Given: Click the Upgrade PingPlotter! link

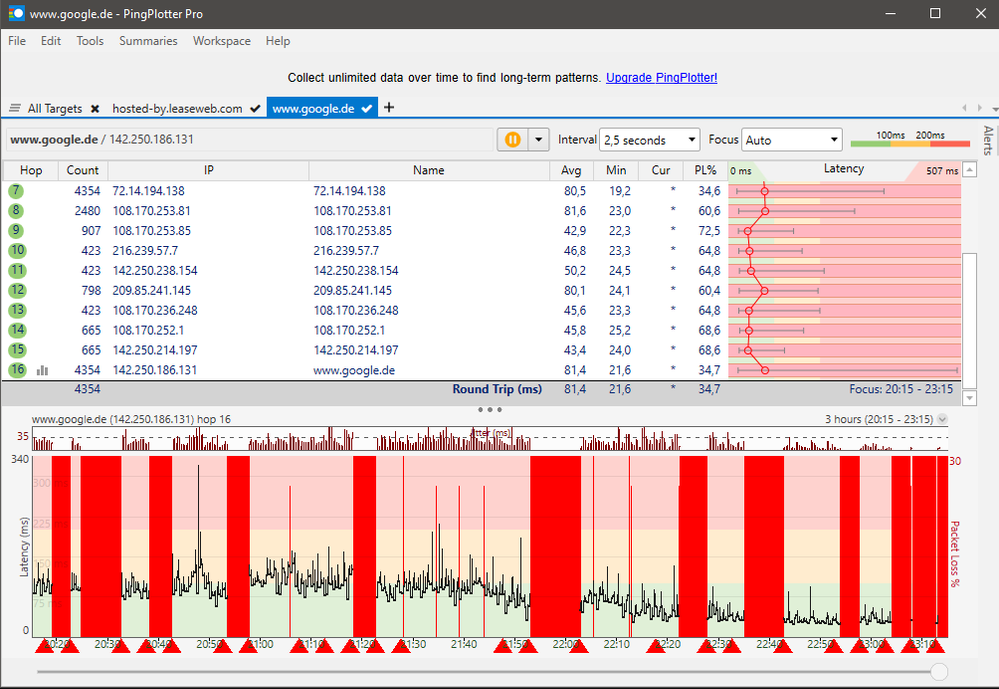Looking at the screenshot, I should 661,77.
